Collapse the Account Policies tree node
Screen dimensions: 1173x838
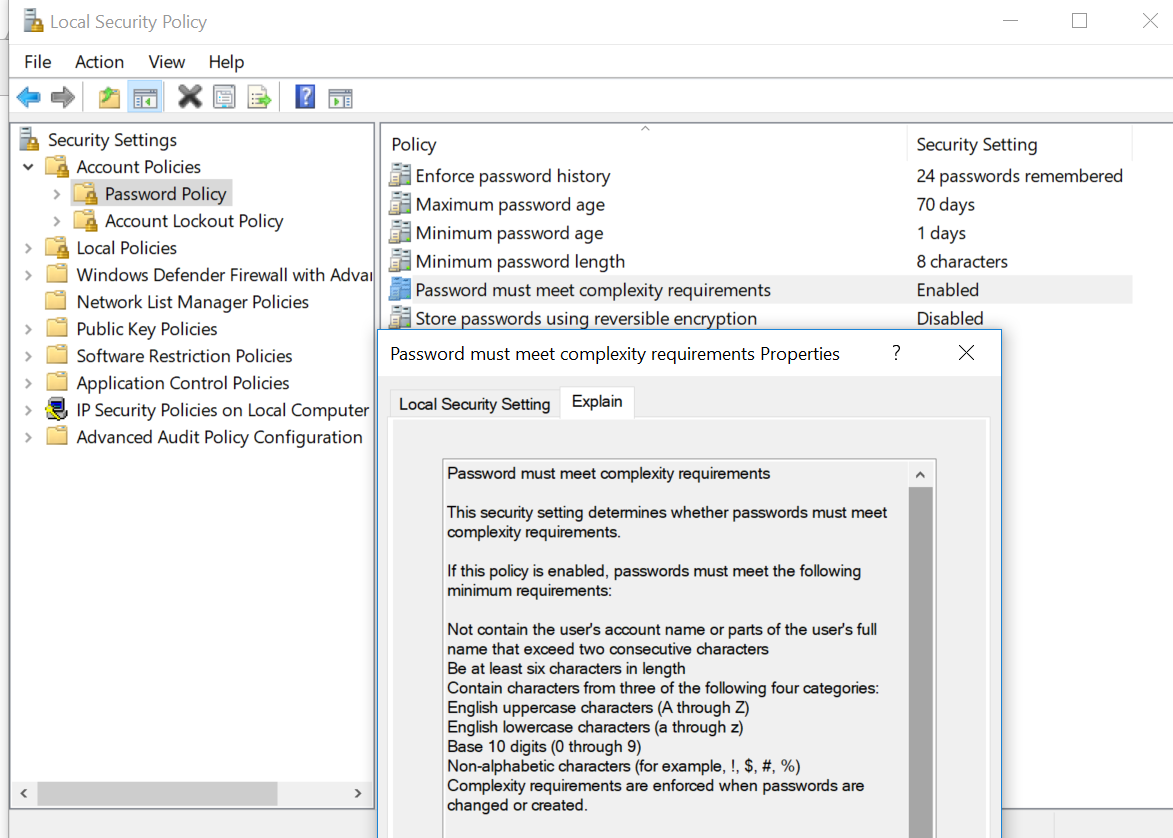[28, 167]
